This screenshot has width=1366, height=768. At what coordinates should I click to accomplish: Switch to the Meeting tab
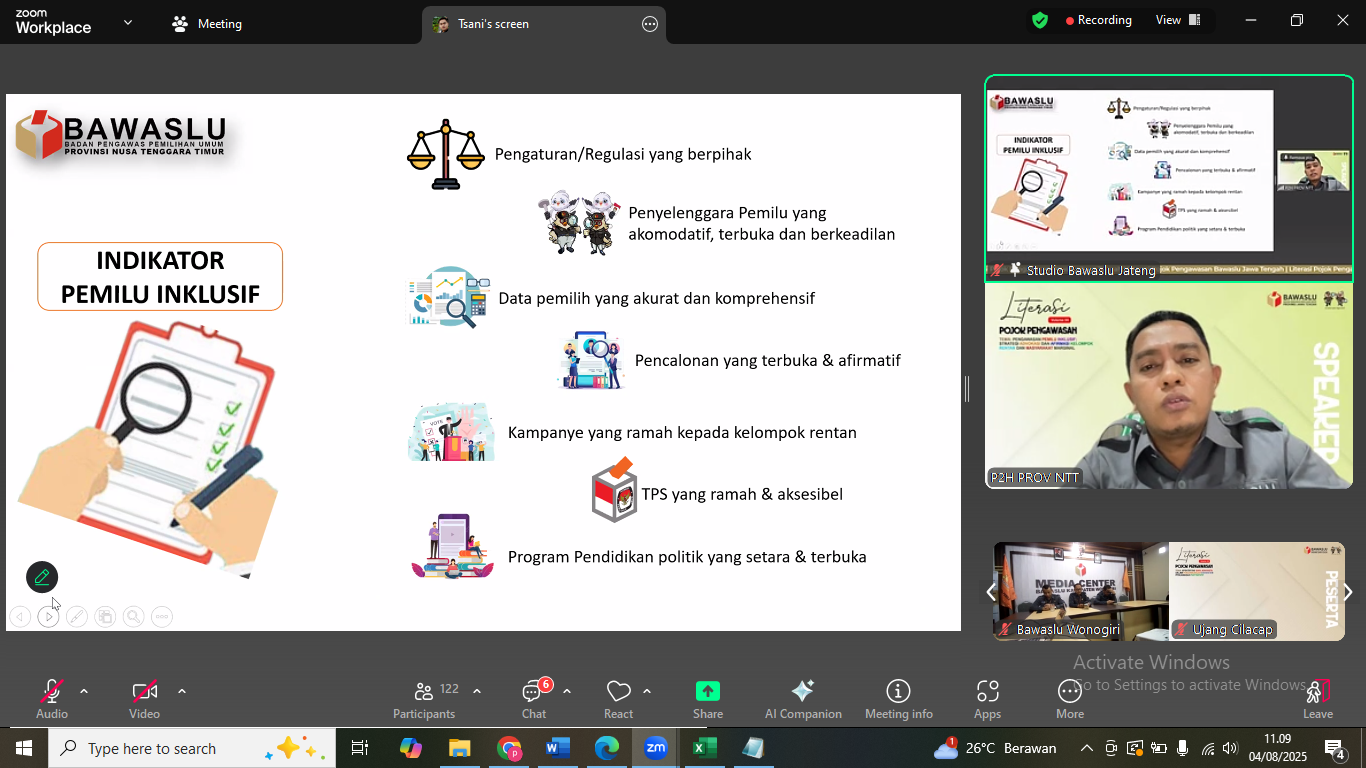[x=208, y=24]
